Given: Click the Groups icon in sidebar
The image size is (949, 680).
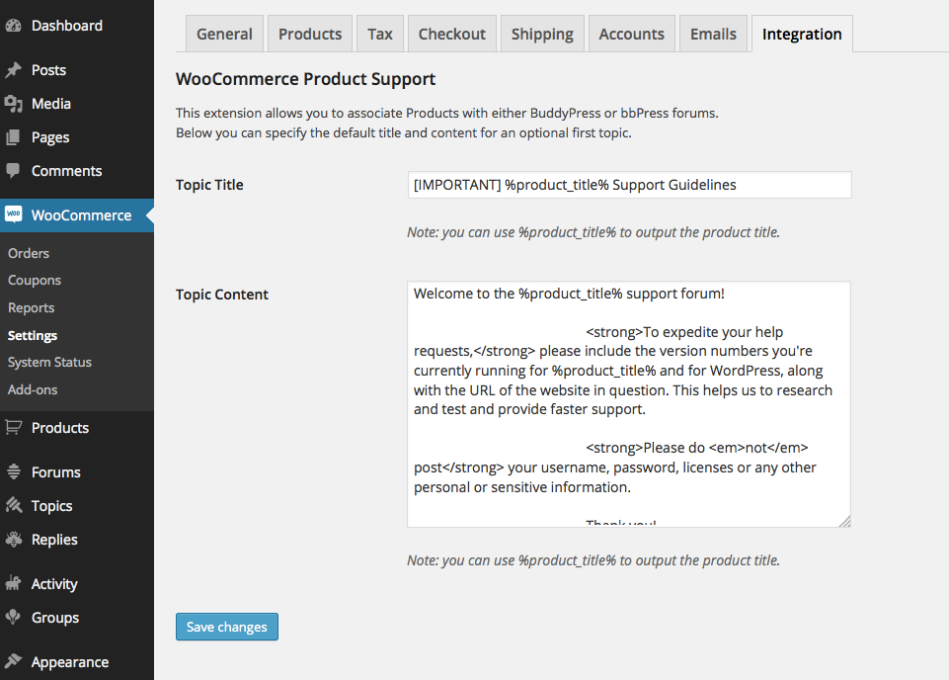Looking at the screenshot, I should point(13,618).
